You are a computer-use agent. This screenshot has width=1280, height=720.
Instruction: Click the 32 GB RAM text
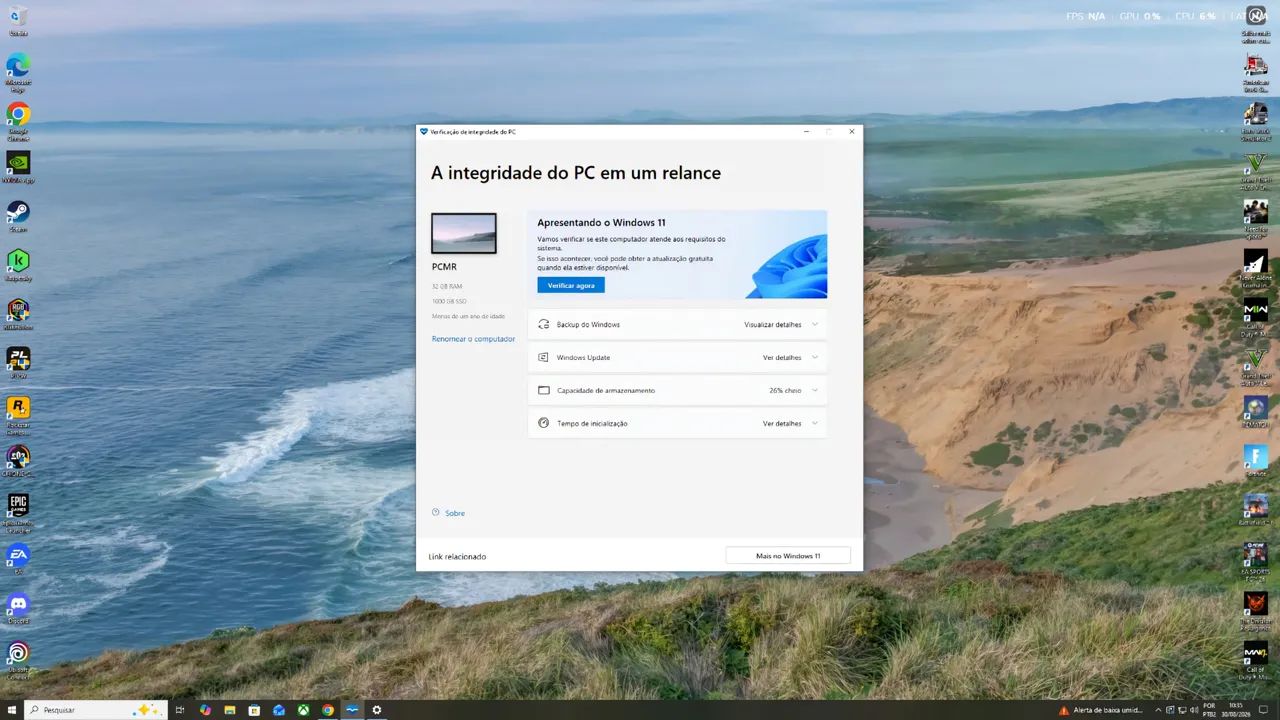point(447,286)
